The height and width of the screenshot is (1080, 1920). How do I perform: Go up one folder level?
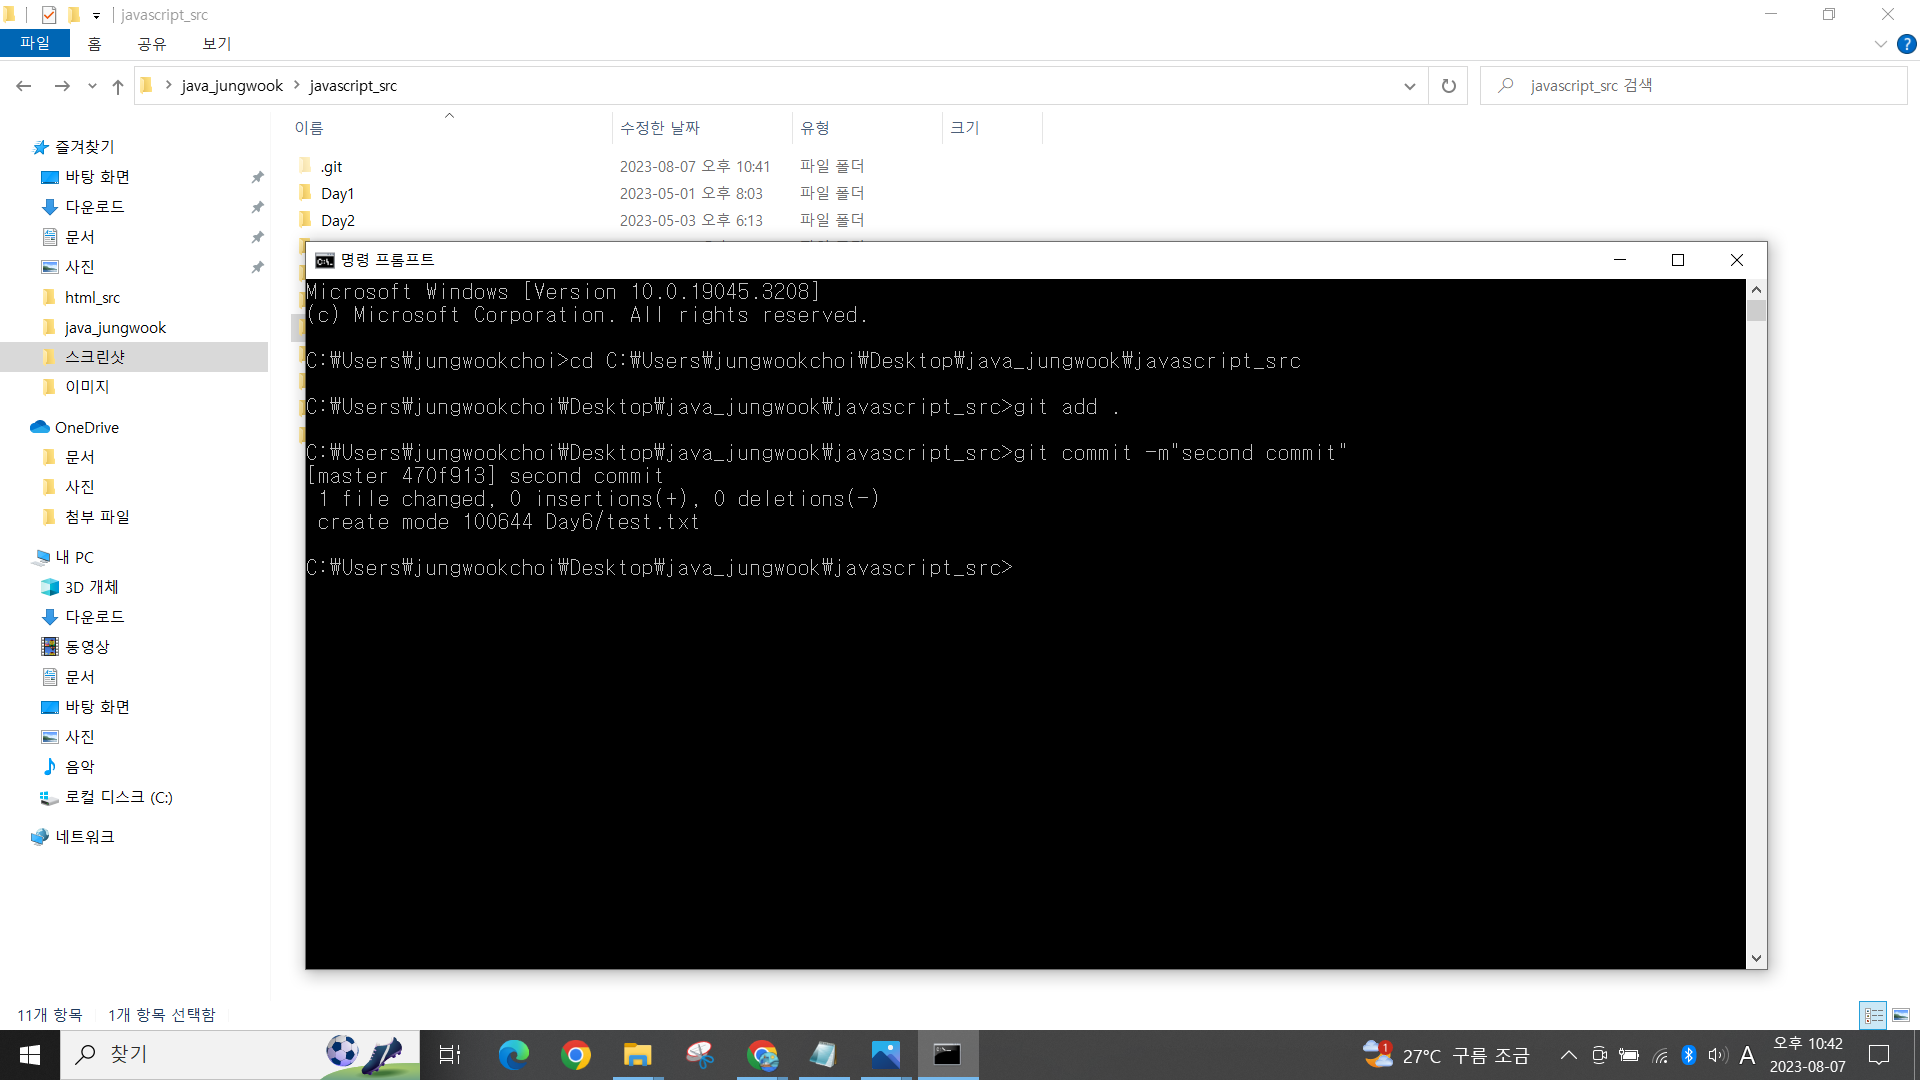click(x=118, y=86)
